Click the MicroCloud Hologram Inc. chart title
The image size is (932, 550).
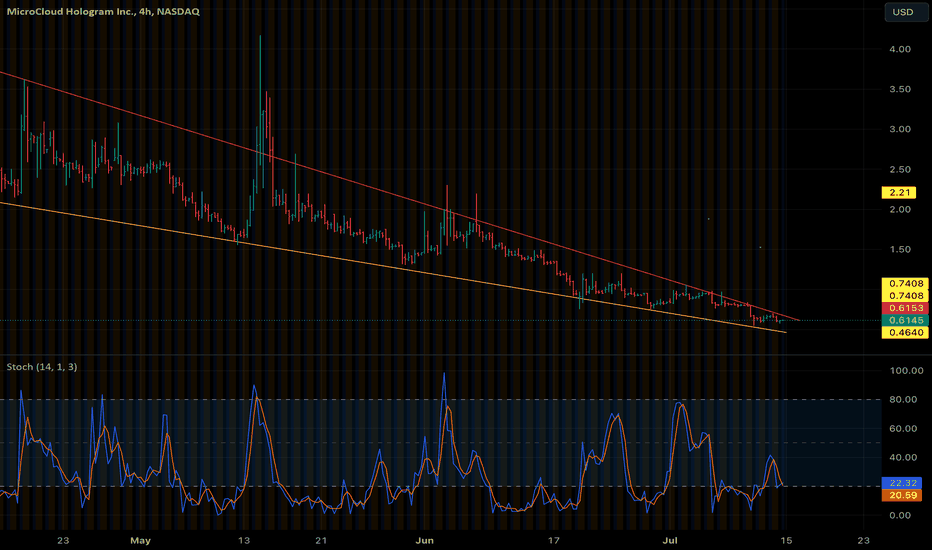[x=103, y=11]
